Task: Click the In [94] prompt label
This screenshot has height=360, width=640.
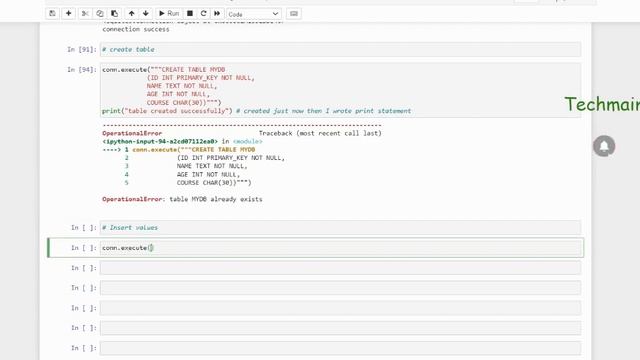Action: tap(82, 70)
